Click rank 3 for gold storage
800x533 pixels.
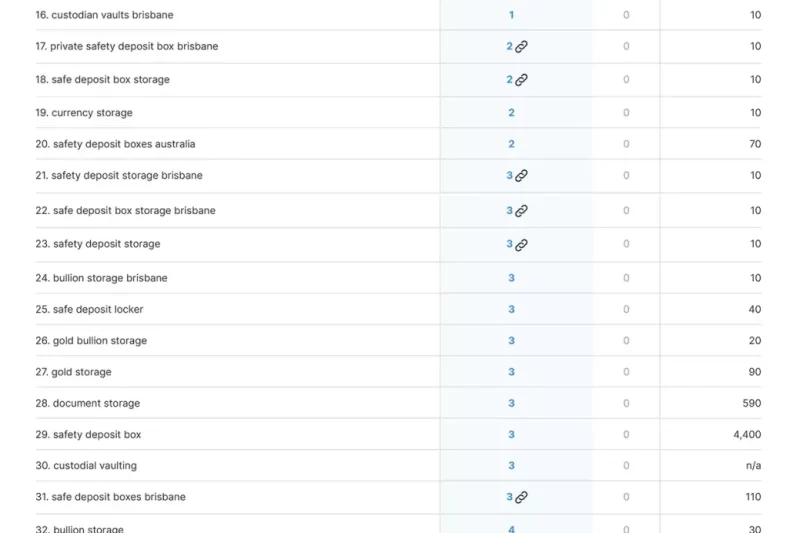511,372
